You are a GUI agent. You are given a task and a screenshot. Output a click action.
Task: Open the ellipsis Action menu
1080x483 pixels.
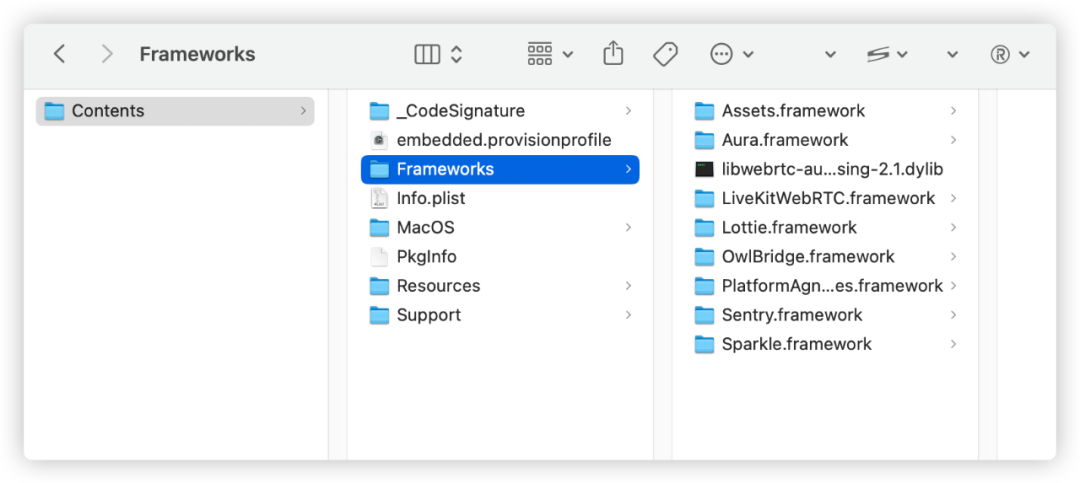click(x=722, y=55)
